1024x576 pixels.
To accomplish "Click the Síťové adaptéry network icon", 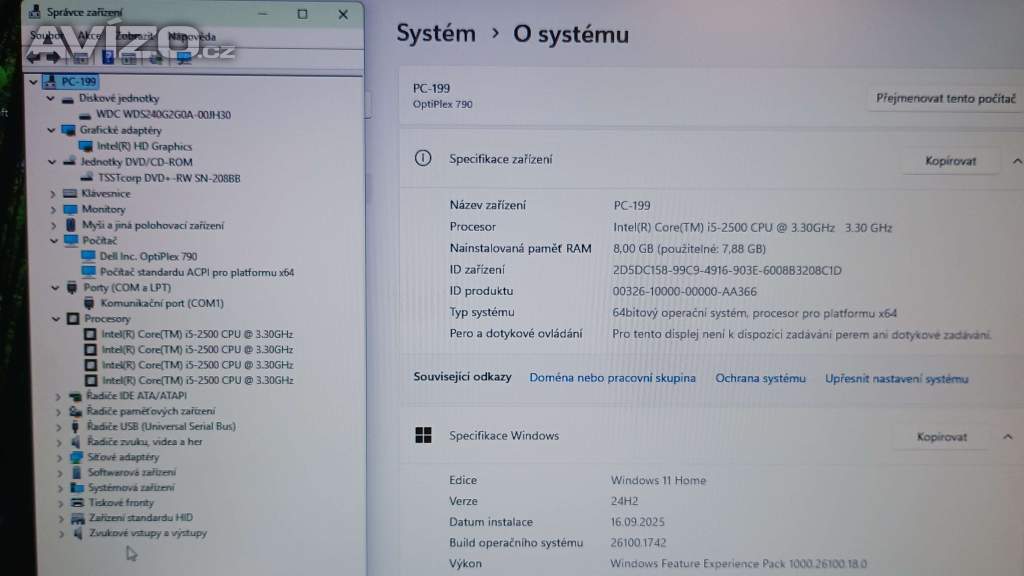I will (76, 457).
